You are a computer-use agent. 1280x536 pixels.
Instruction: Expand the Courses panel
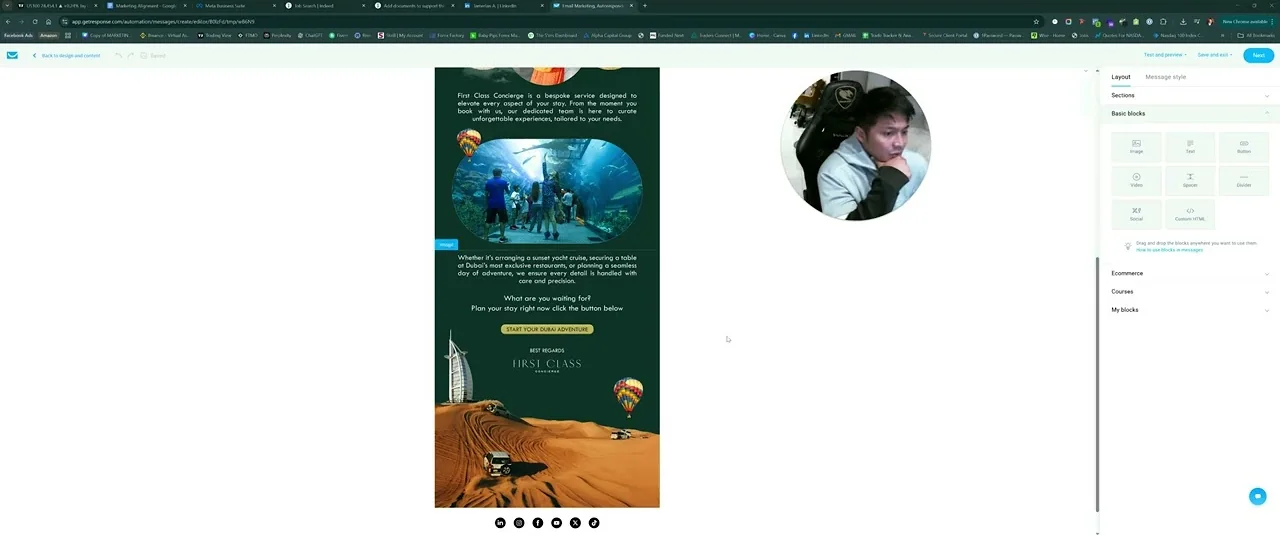pos(1190,291)
